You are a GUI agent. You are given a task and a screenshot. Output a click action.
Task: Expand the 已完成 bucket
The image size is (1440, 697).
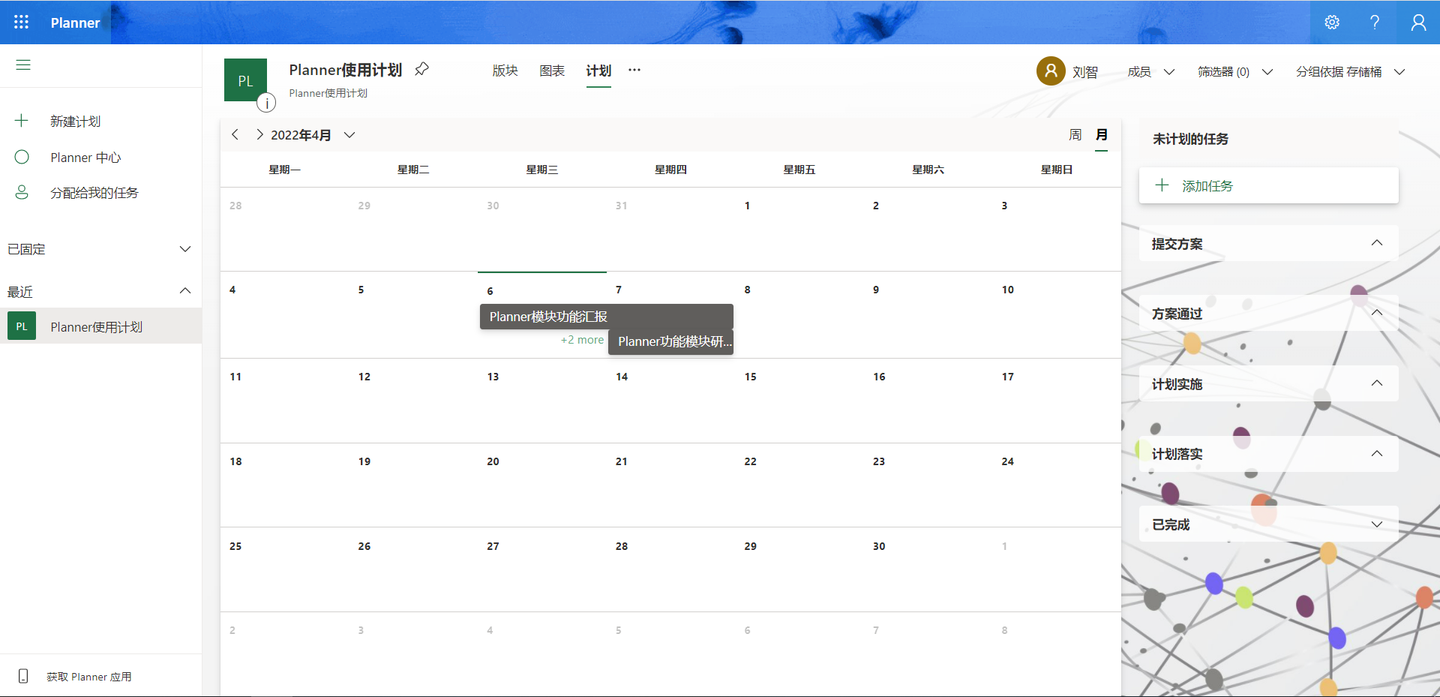[1377, 524]
